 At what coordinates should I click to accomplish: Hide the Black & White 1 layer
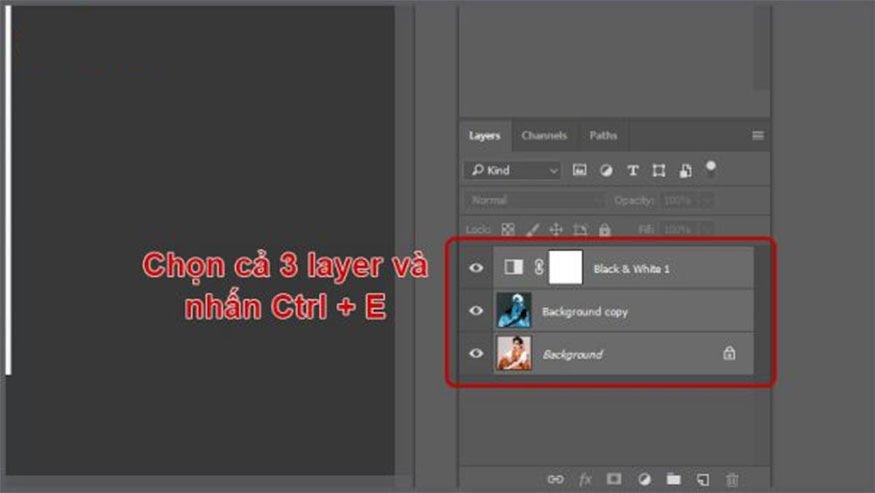click(476, 268)
